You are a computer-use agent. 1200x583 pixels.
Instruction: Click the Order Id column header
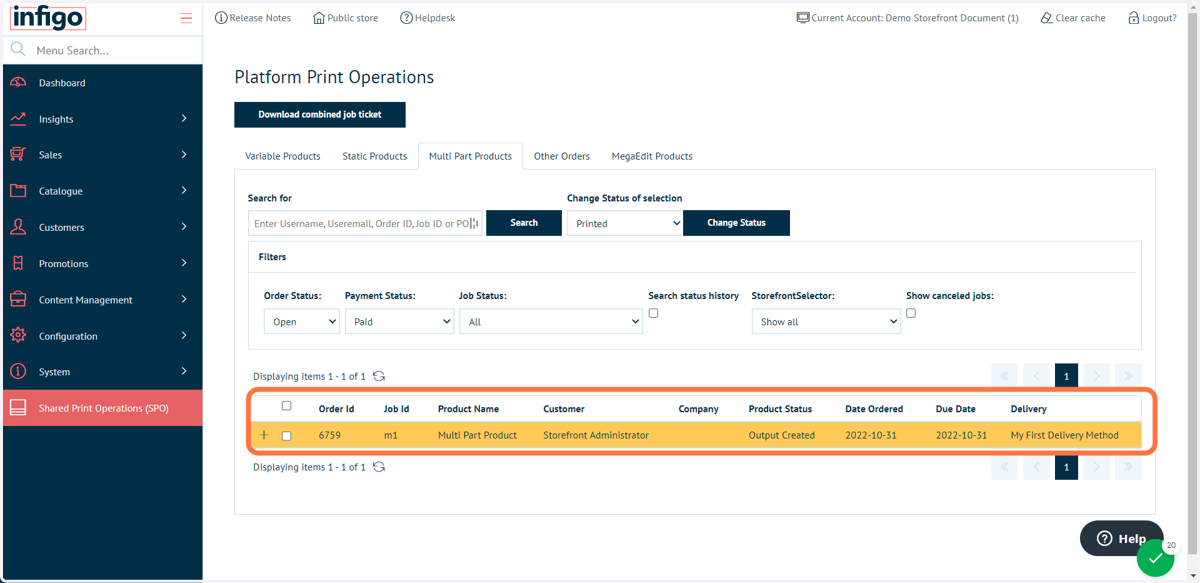tap(336, 409)
